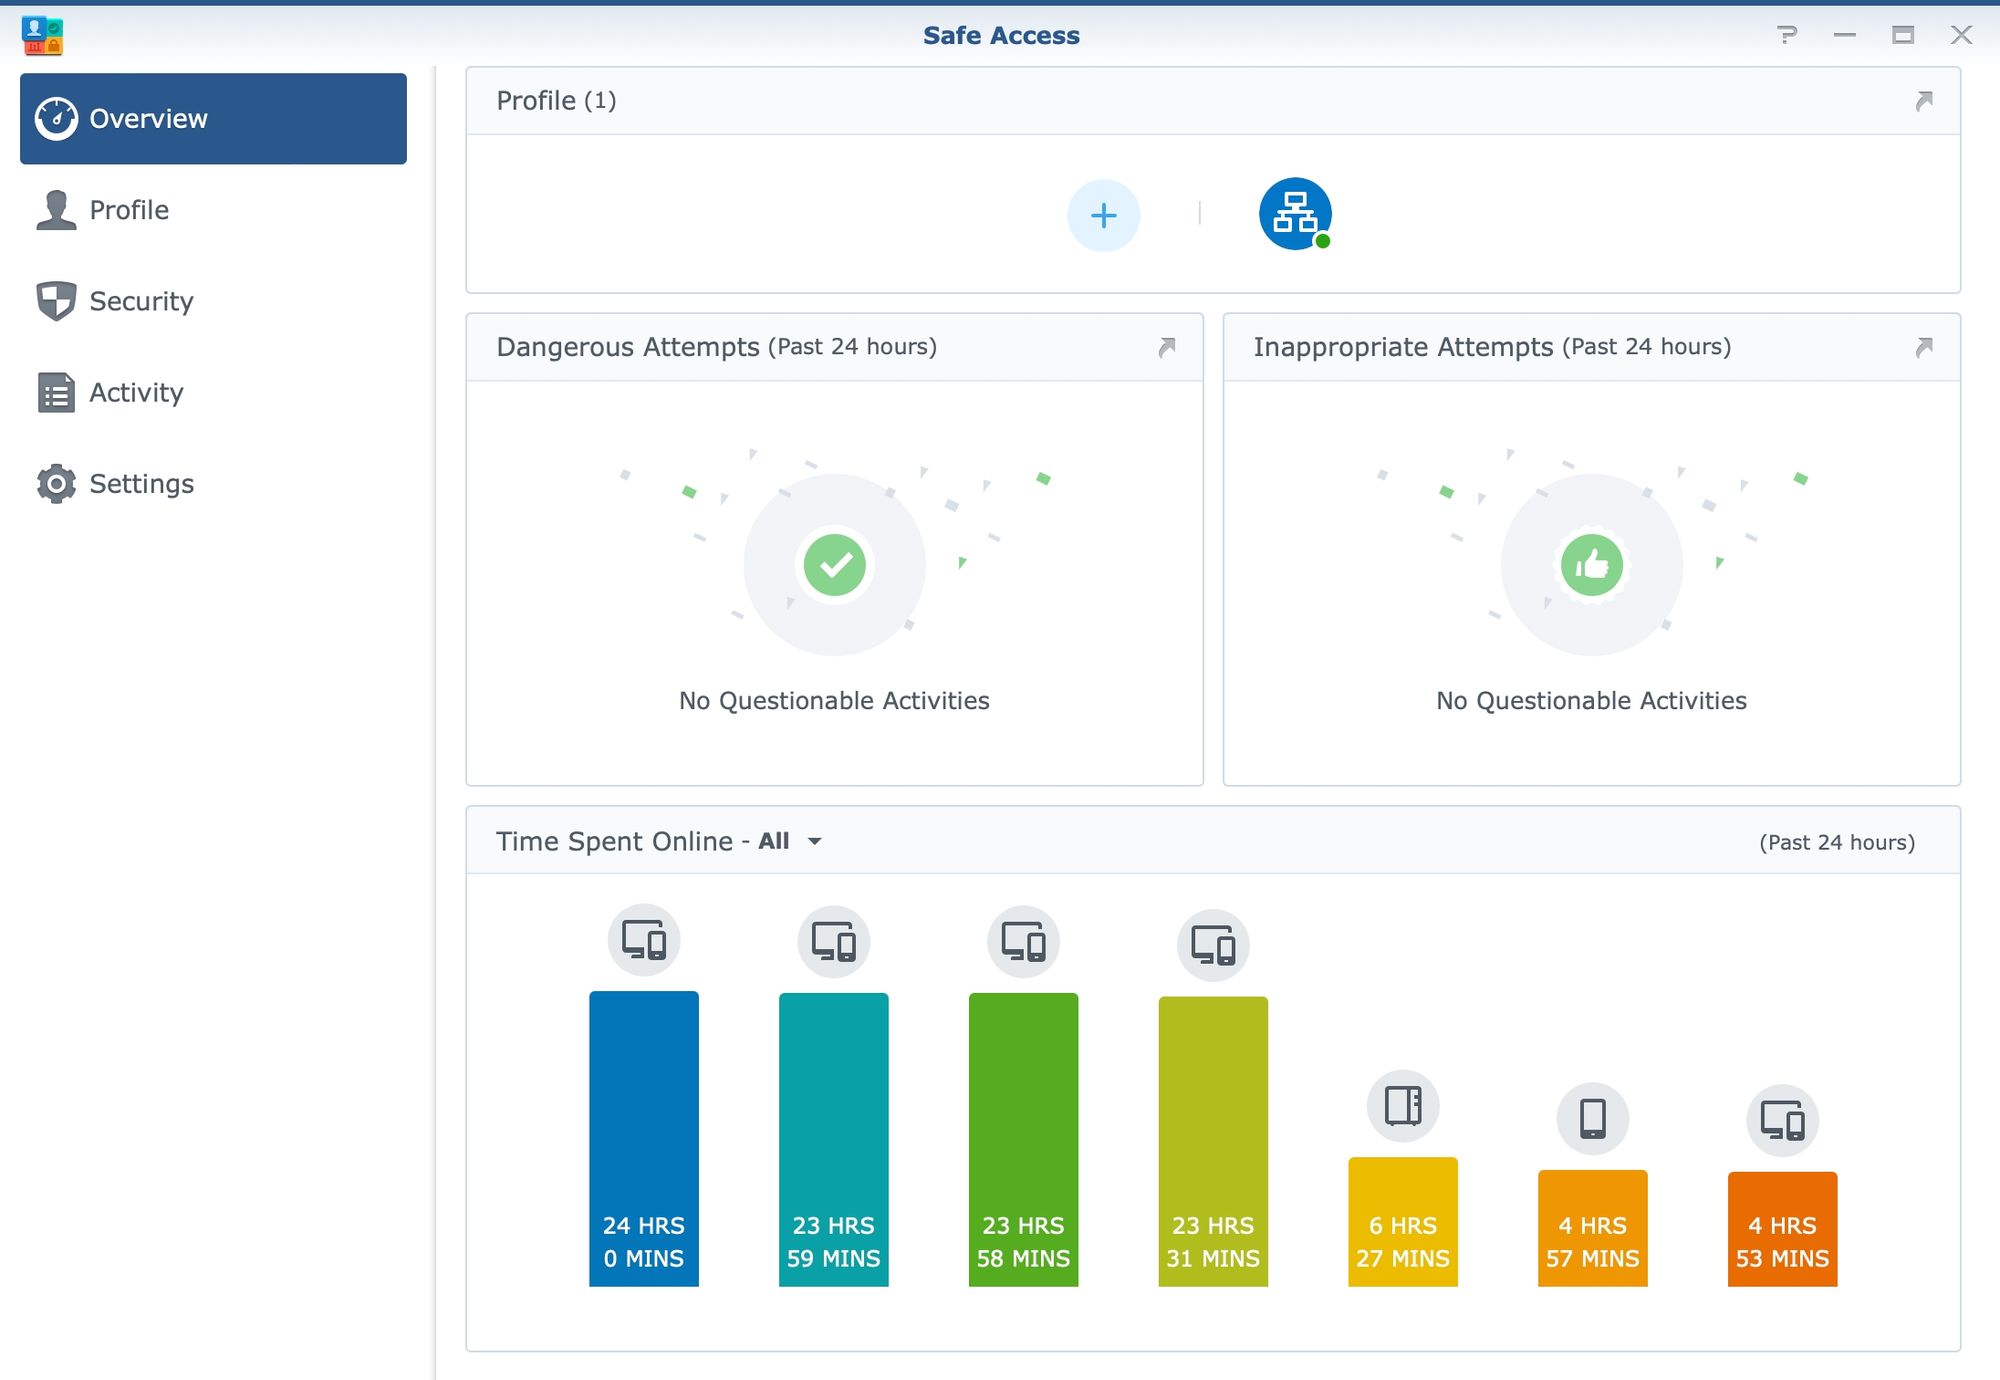Select the green 23 HRS 58 MINS bar
This screenshot has width=2000, height=1380.
tap(1024, 1140)
